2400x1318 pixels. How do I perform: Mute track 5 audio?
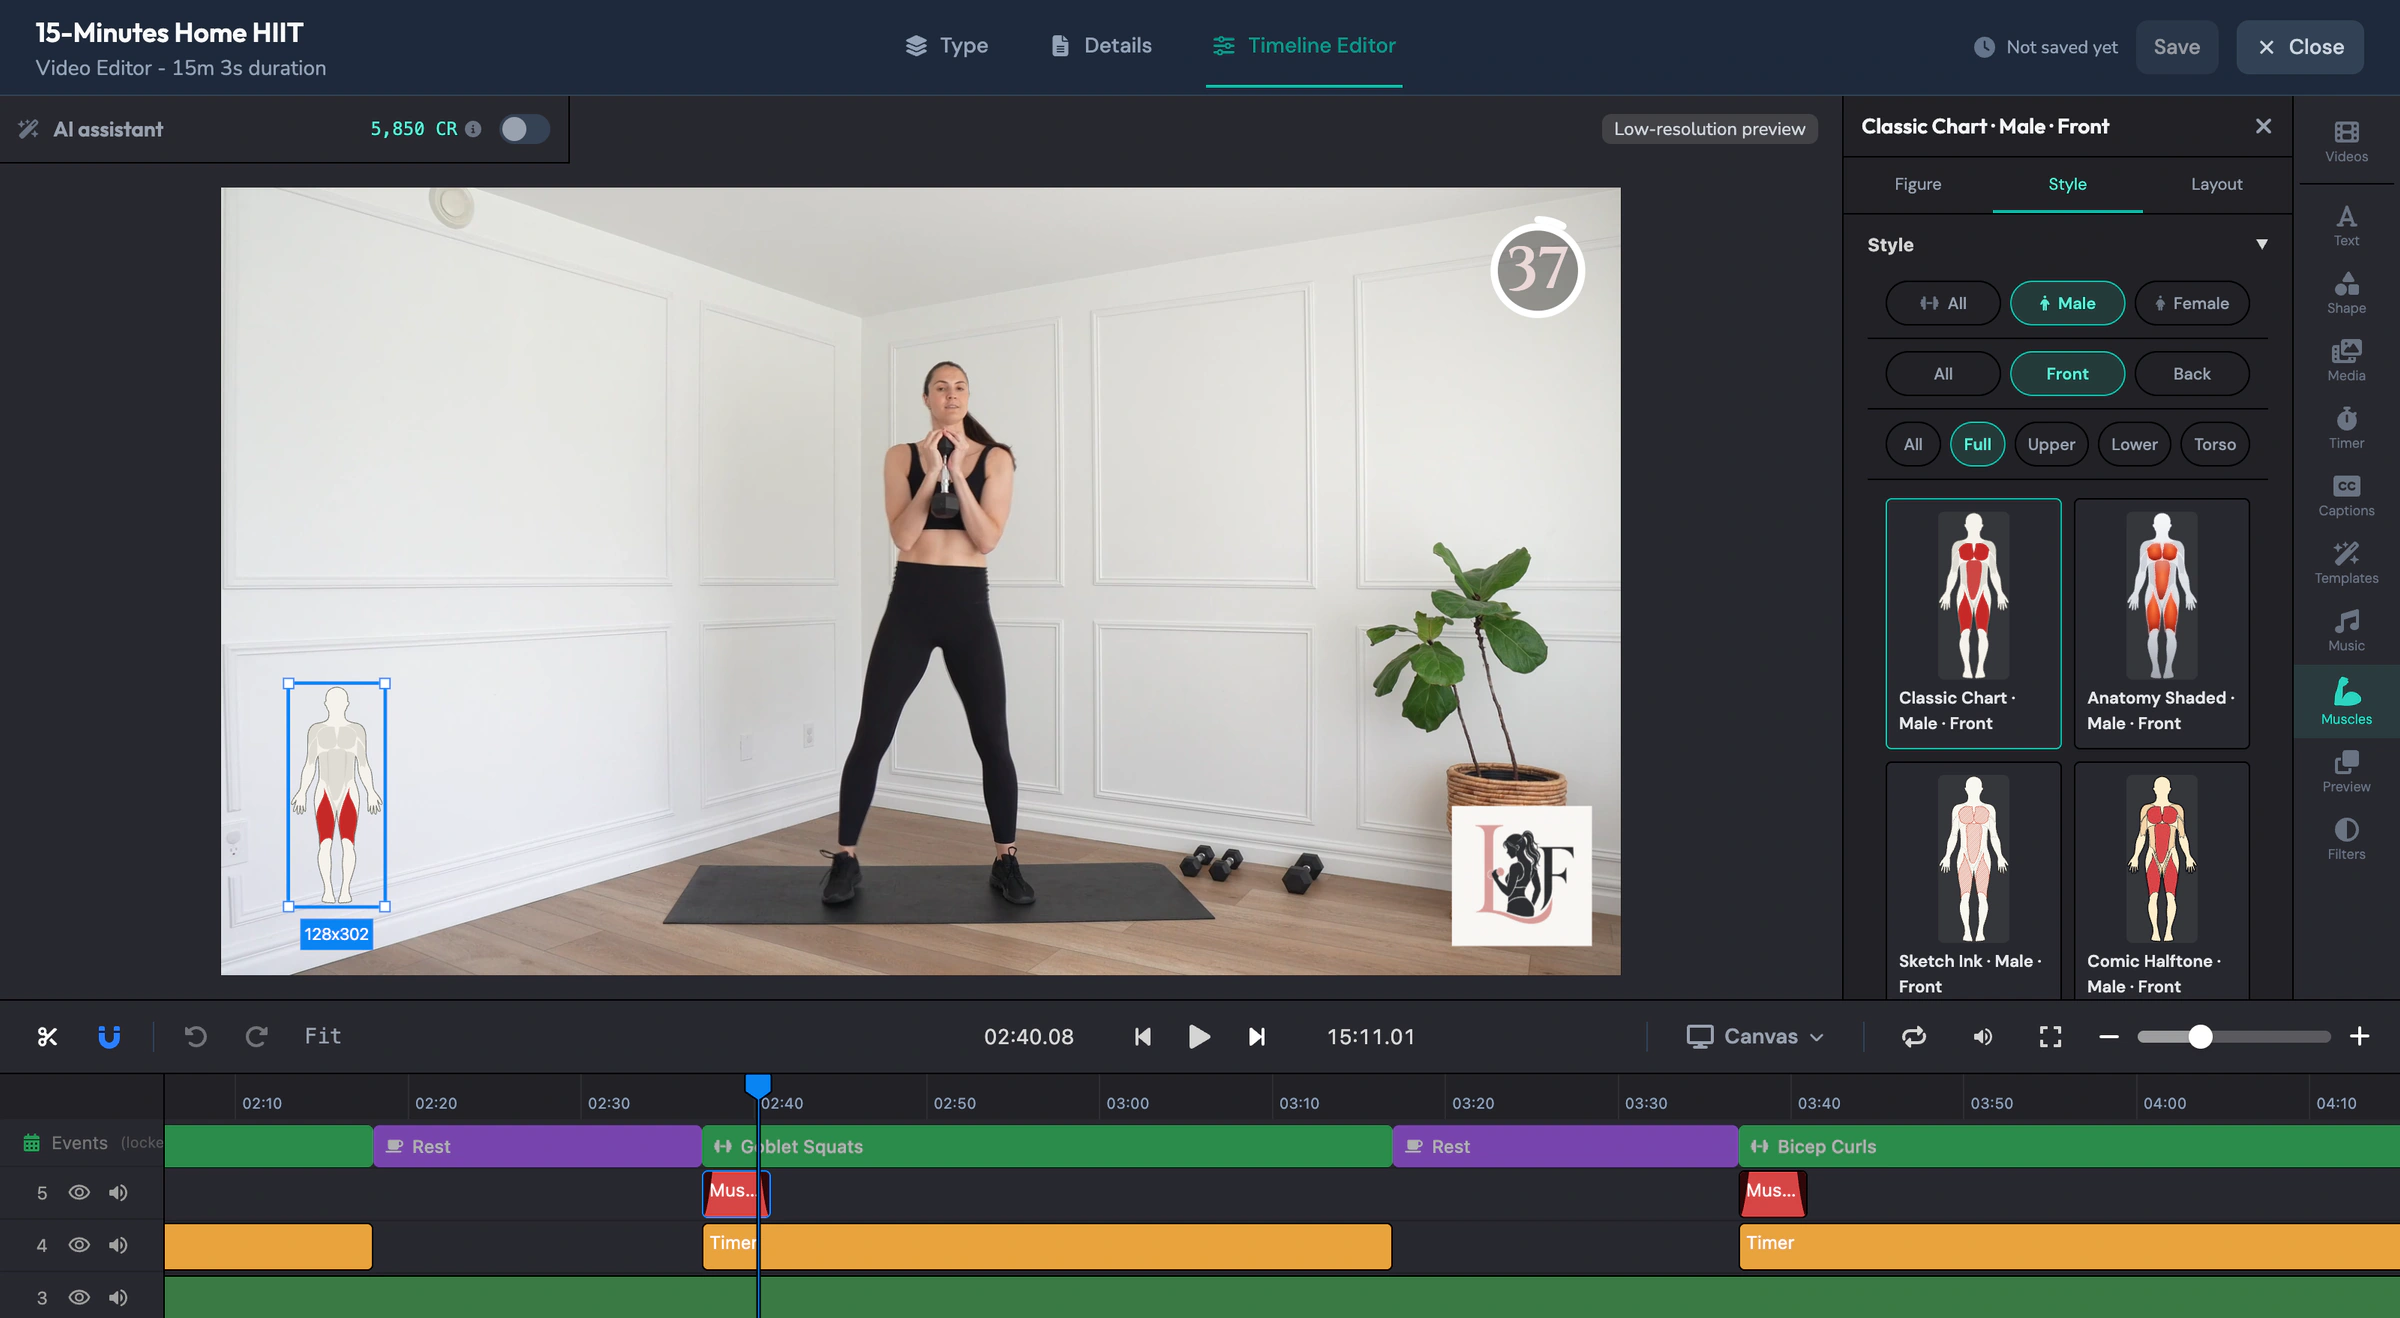[118, 1192]
